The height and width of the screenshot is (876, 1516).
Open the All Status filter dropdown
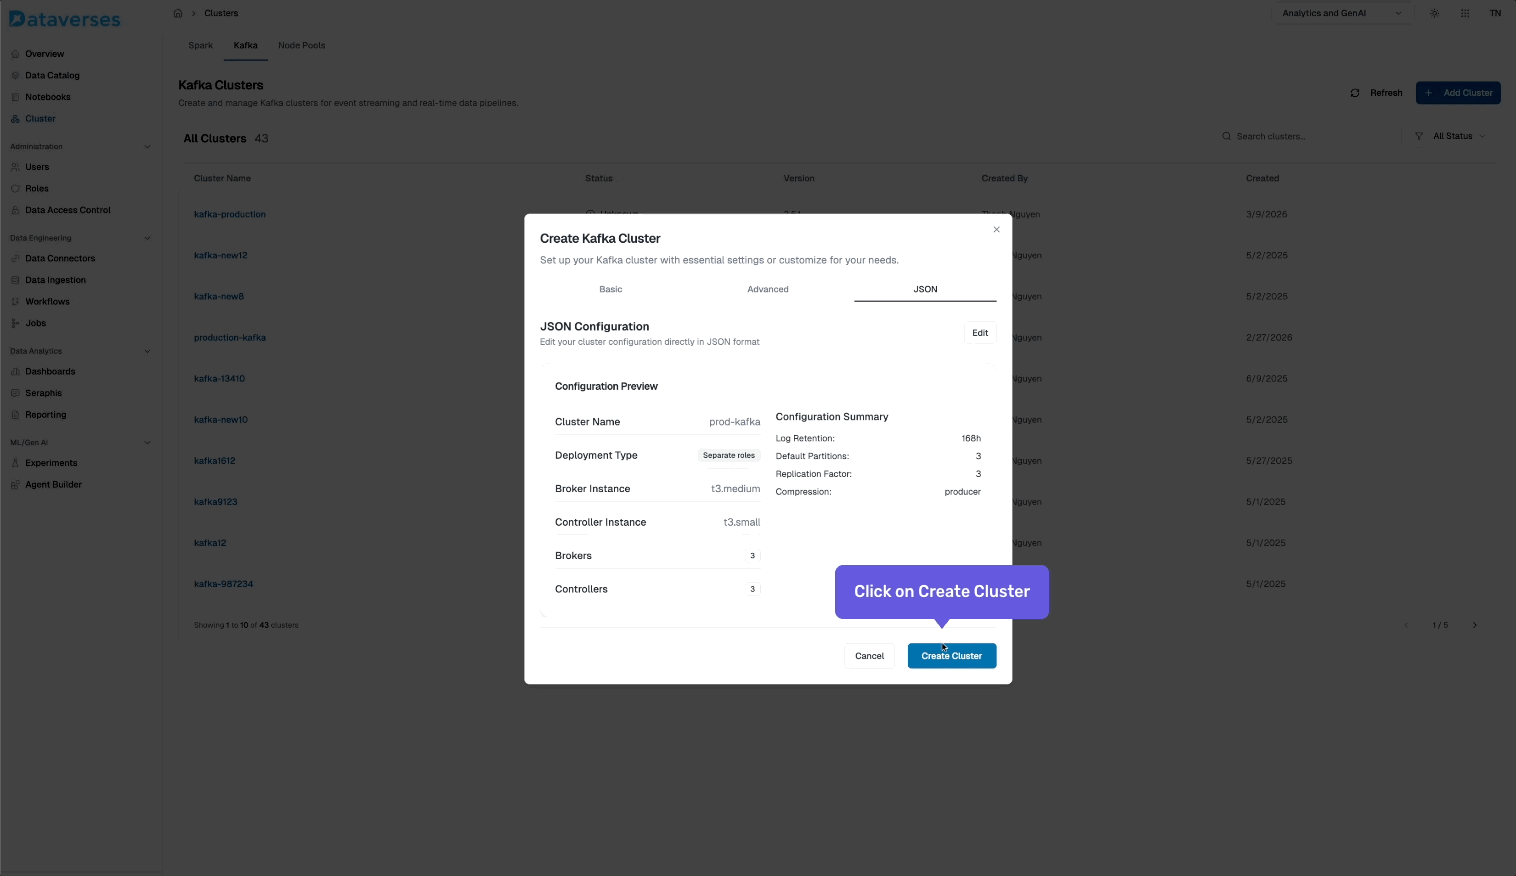(x=1450, y=136)
